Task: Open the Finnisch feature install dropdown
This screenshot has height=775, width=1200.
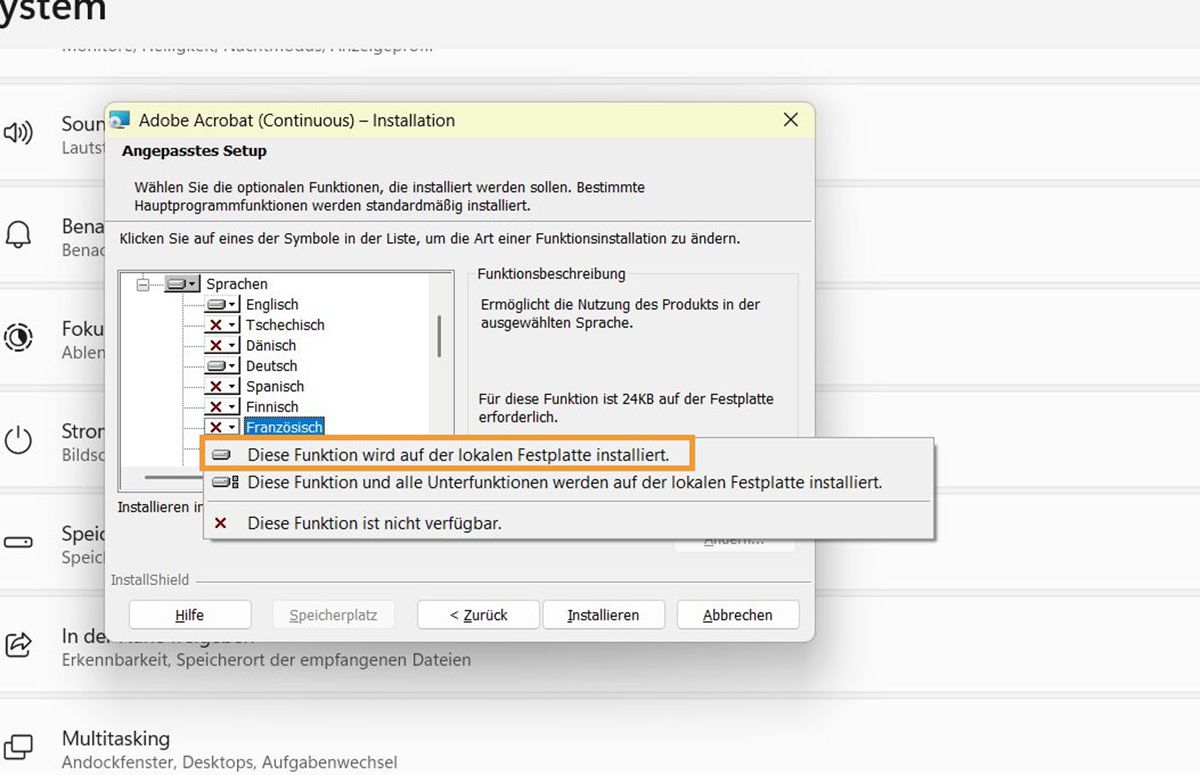Action: [x=222, y=407]
